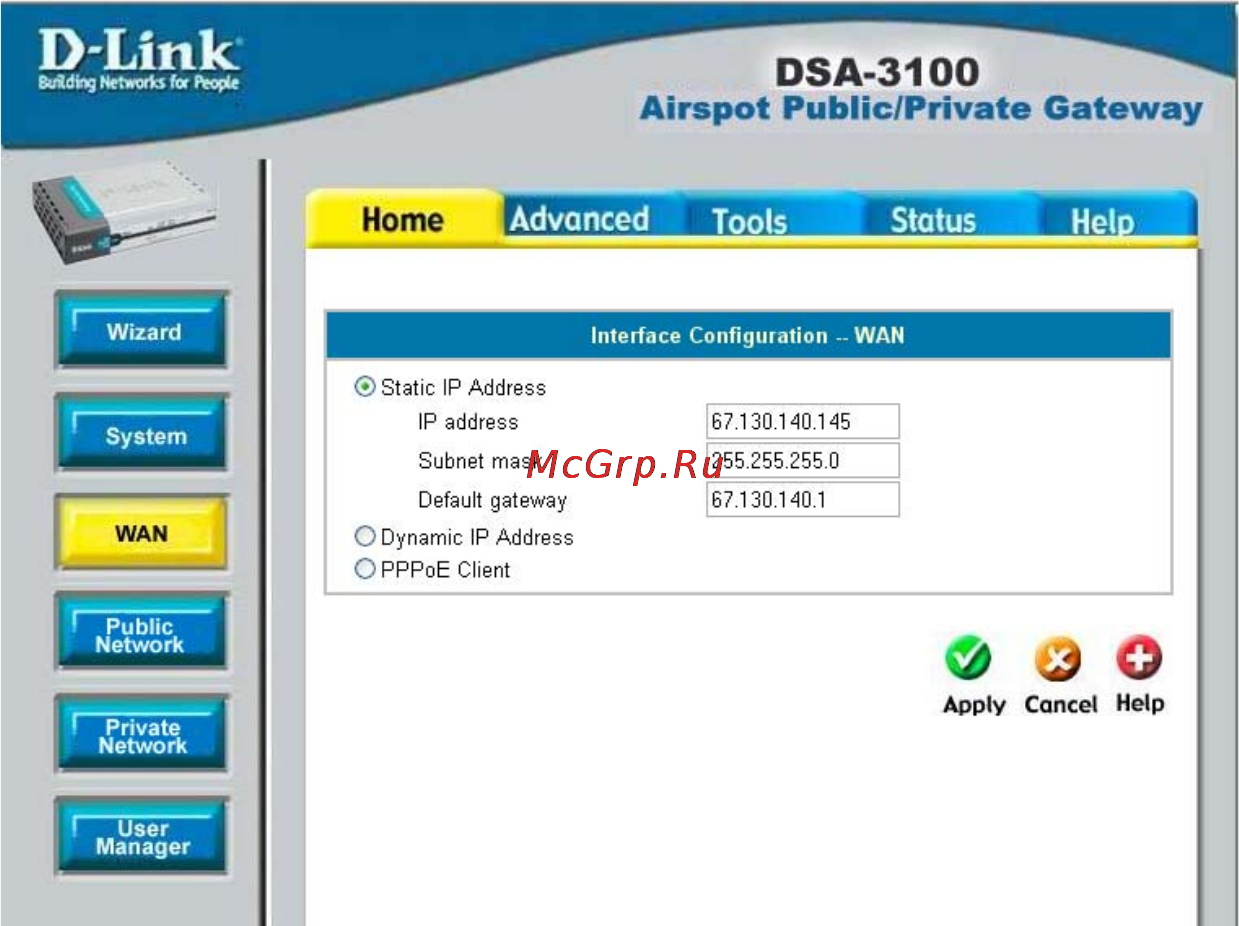Select the PPPoE Client radio button
The width and height of the screenshot is (1239, 926).
tap(365, 569)
